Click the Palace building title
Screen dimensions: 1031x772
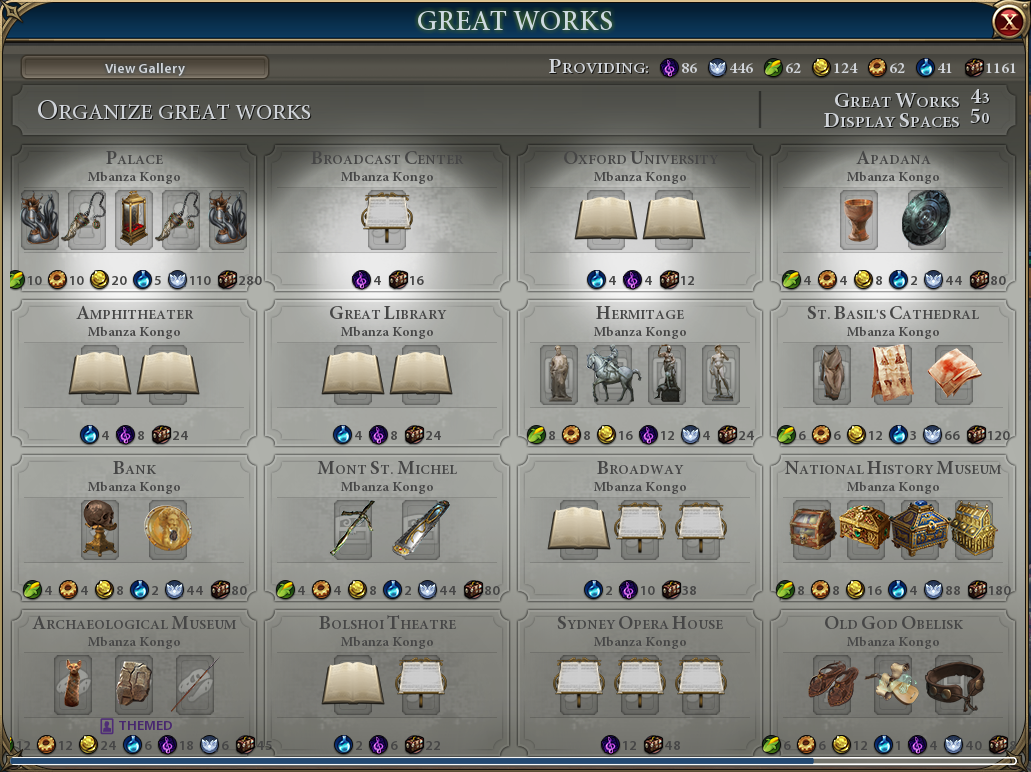pyautogui.click(x=134, y=158)
